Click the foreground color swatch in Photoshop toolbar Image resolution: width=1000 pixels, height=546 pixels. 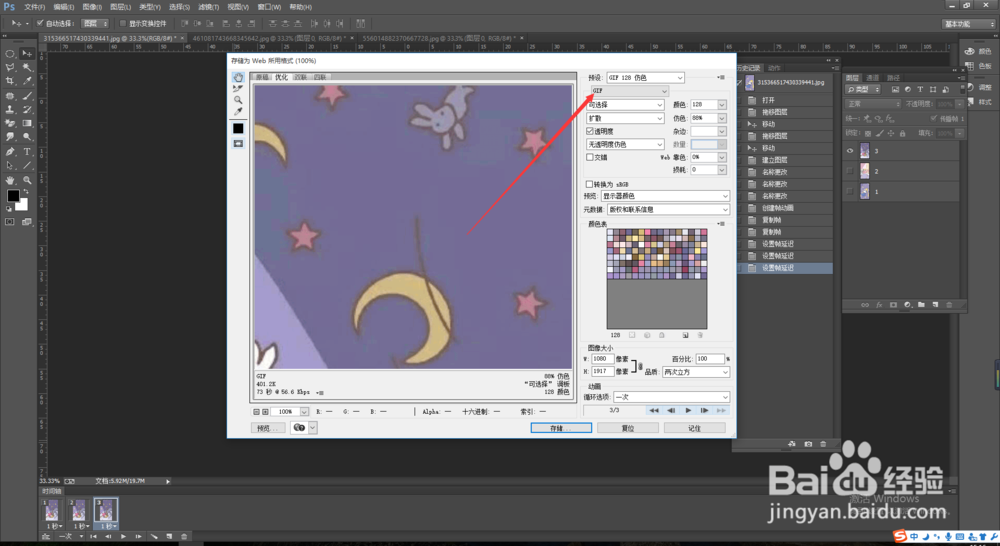[x=13, y=196]
